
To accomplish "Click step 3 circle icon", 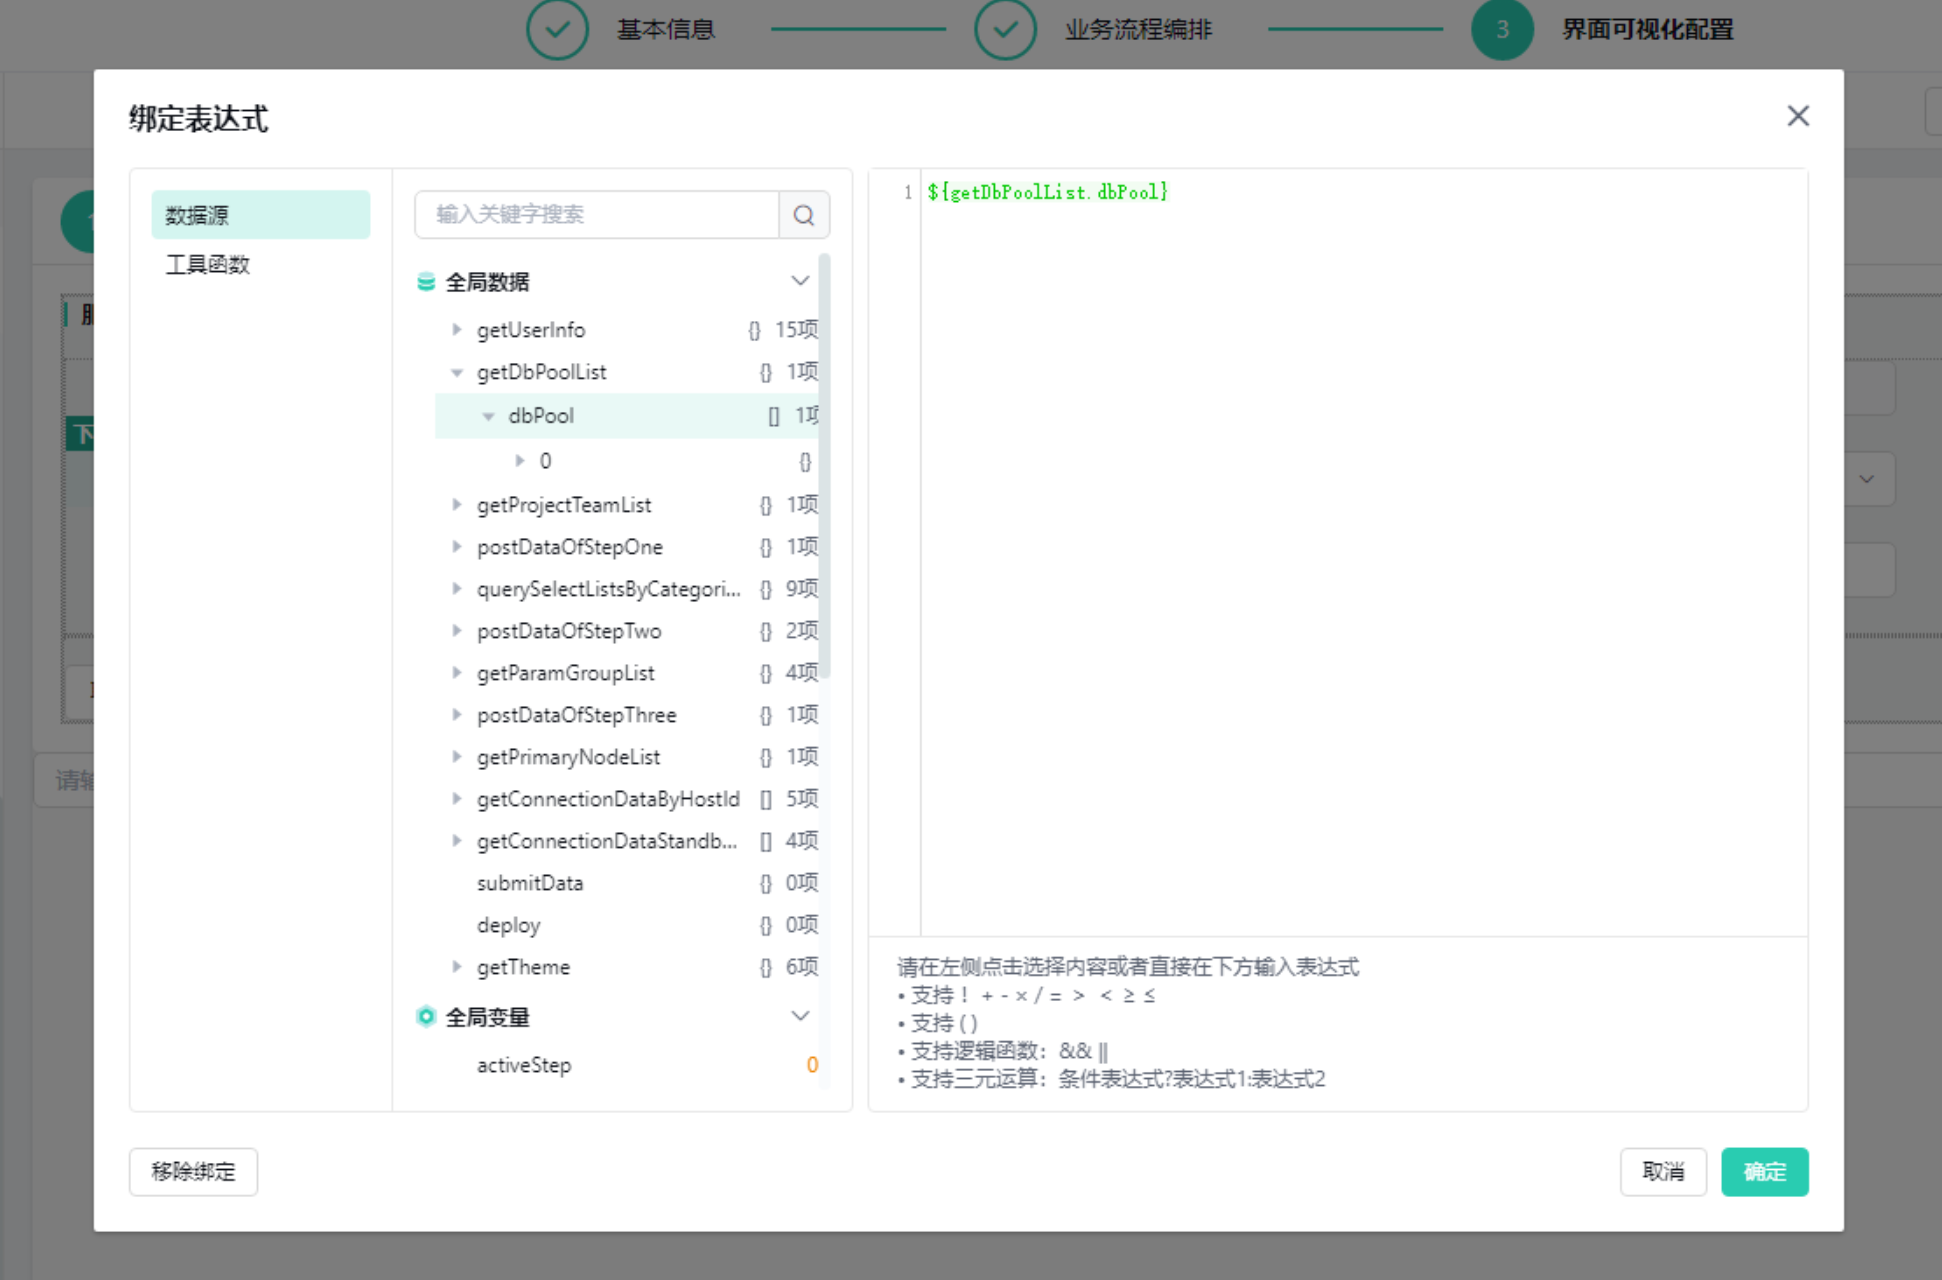I will (x=1501, y=30).
